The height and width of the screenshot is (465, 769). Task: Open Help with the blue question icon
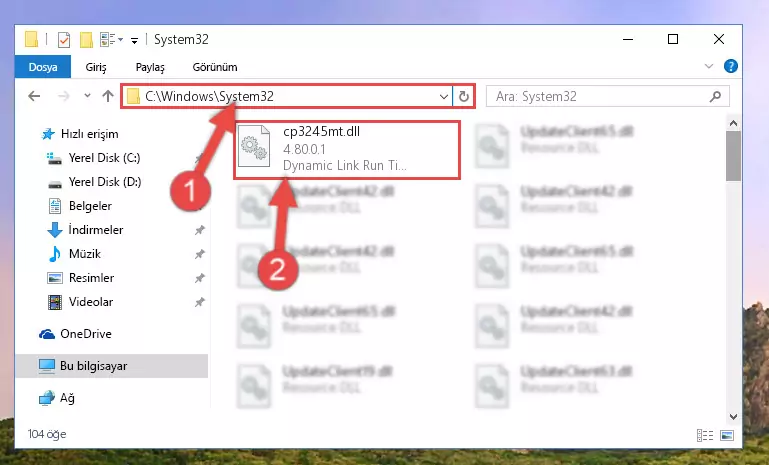[x=731, y=66]
